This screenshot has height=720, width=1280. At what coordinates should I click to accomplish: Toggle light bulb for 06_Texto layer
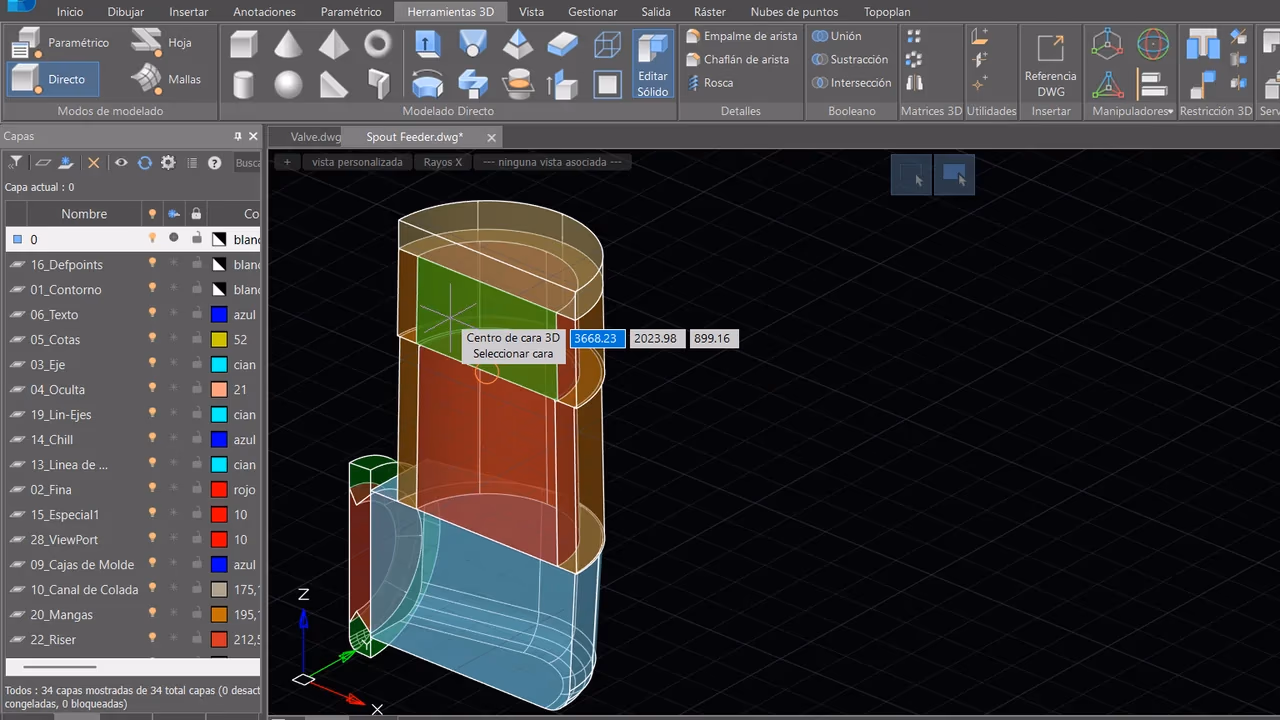point(152,314)
